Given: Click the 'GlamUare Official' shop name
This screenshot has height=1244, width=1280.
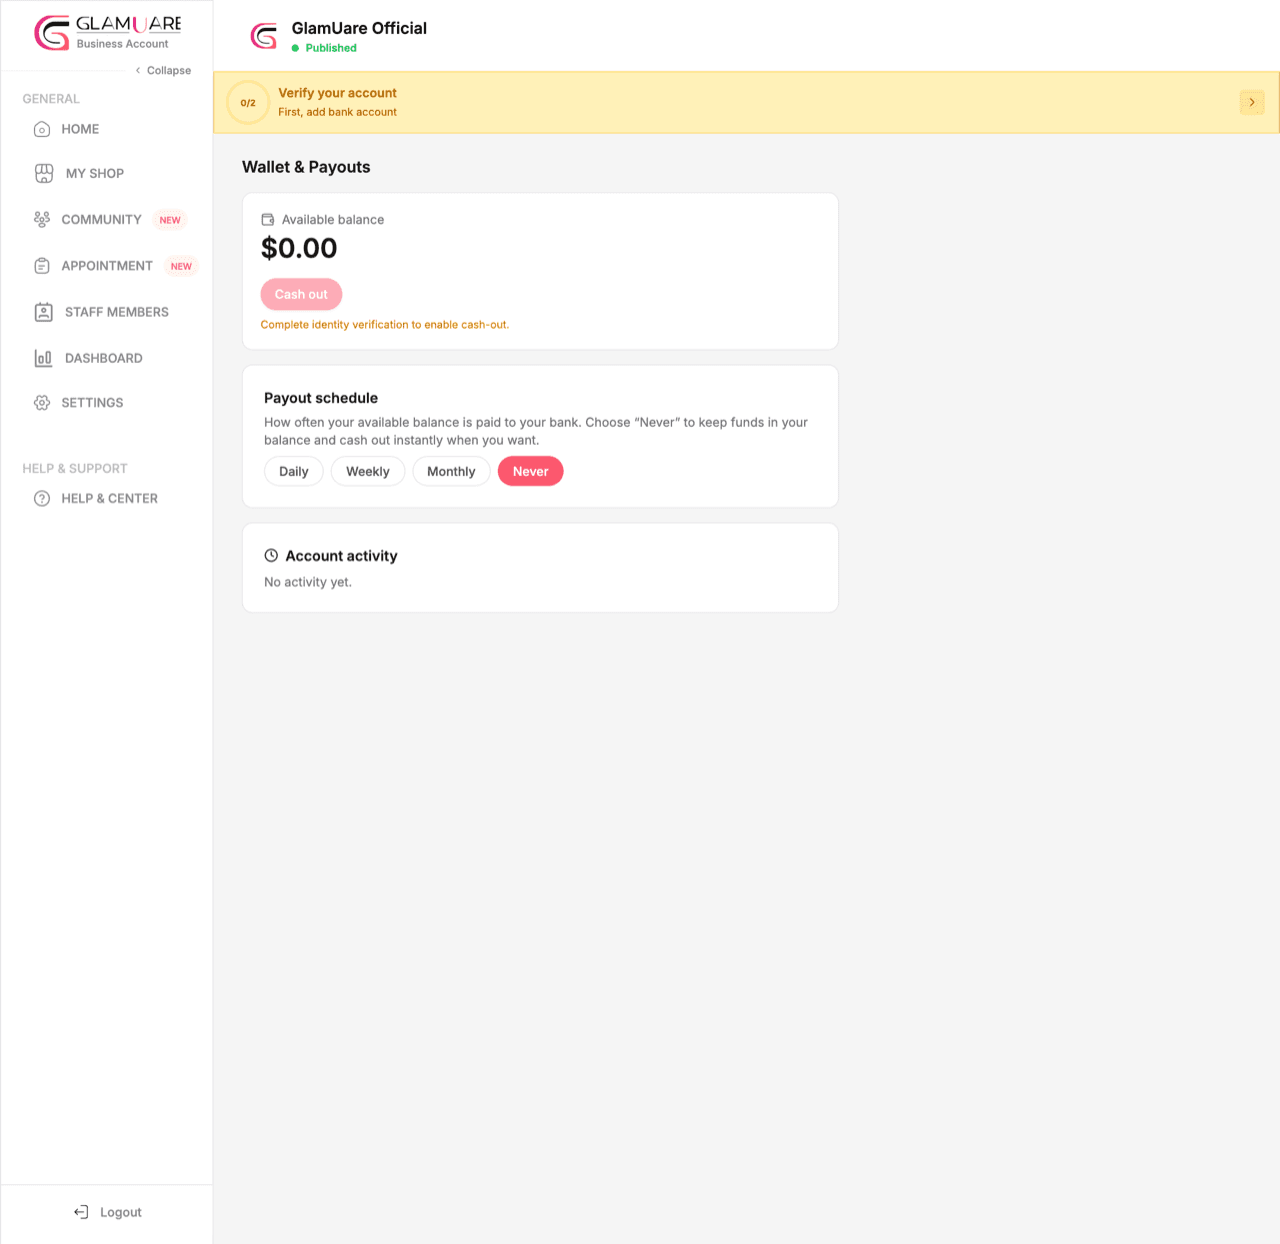Looking at the screenshot, I should 359,28.
